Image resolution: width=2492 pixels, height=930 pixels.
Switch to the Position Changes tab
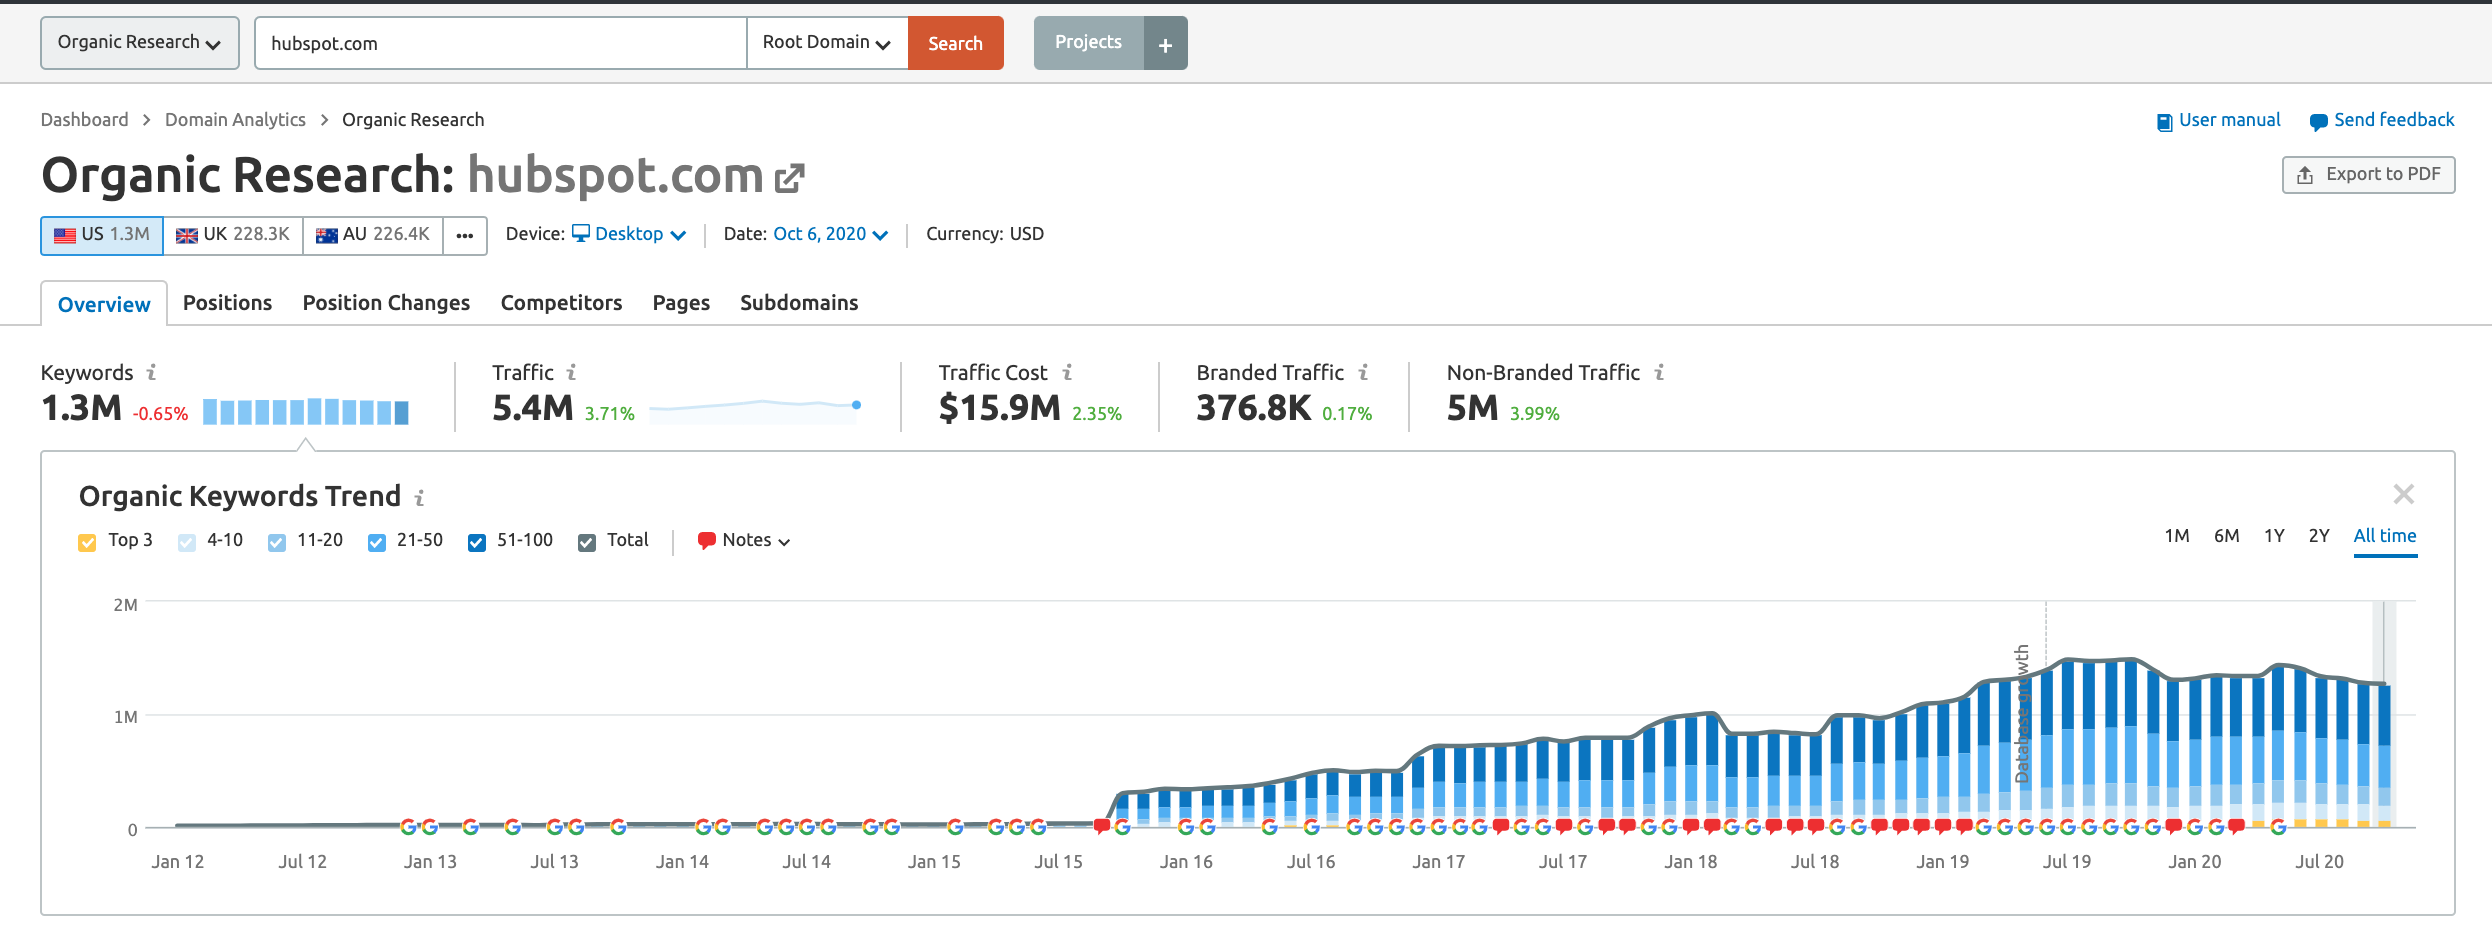click(386, 303)
